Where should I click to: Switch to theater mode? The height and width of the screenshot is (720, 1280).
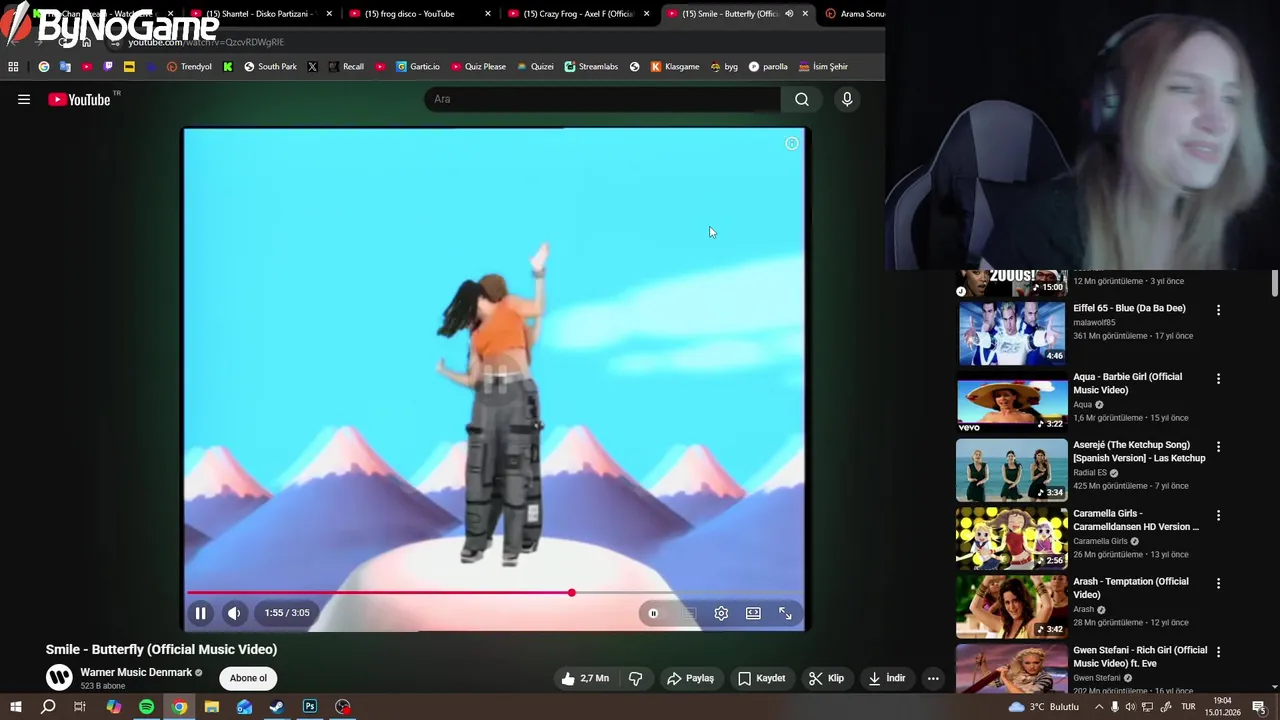click(x=753, y=613)
